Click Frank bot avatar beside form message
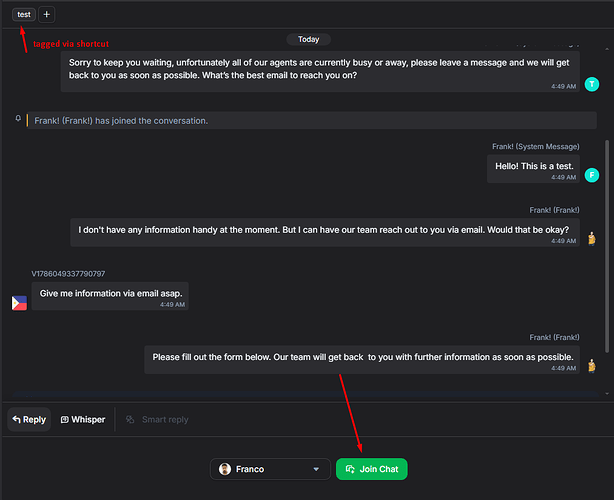The width and height of the screenshot is (614, 500). pyautogui.click(x=592, y=366)
